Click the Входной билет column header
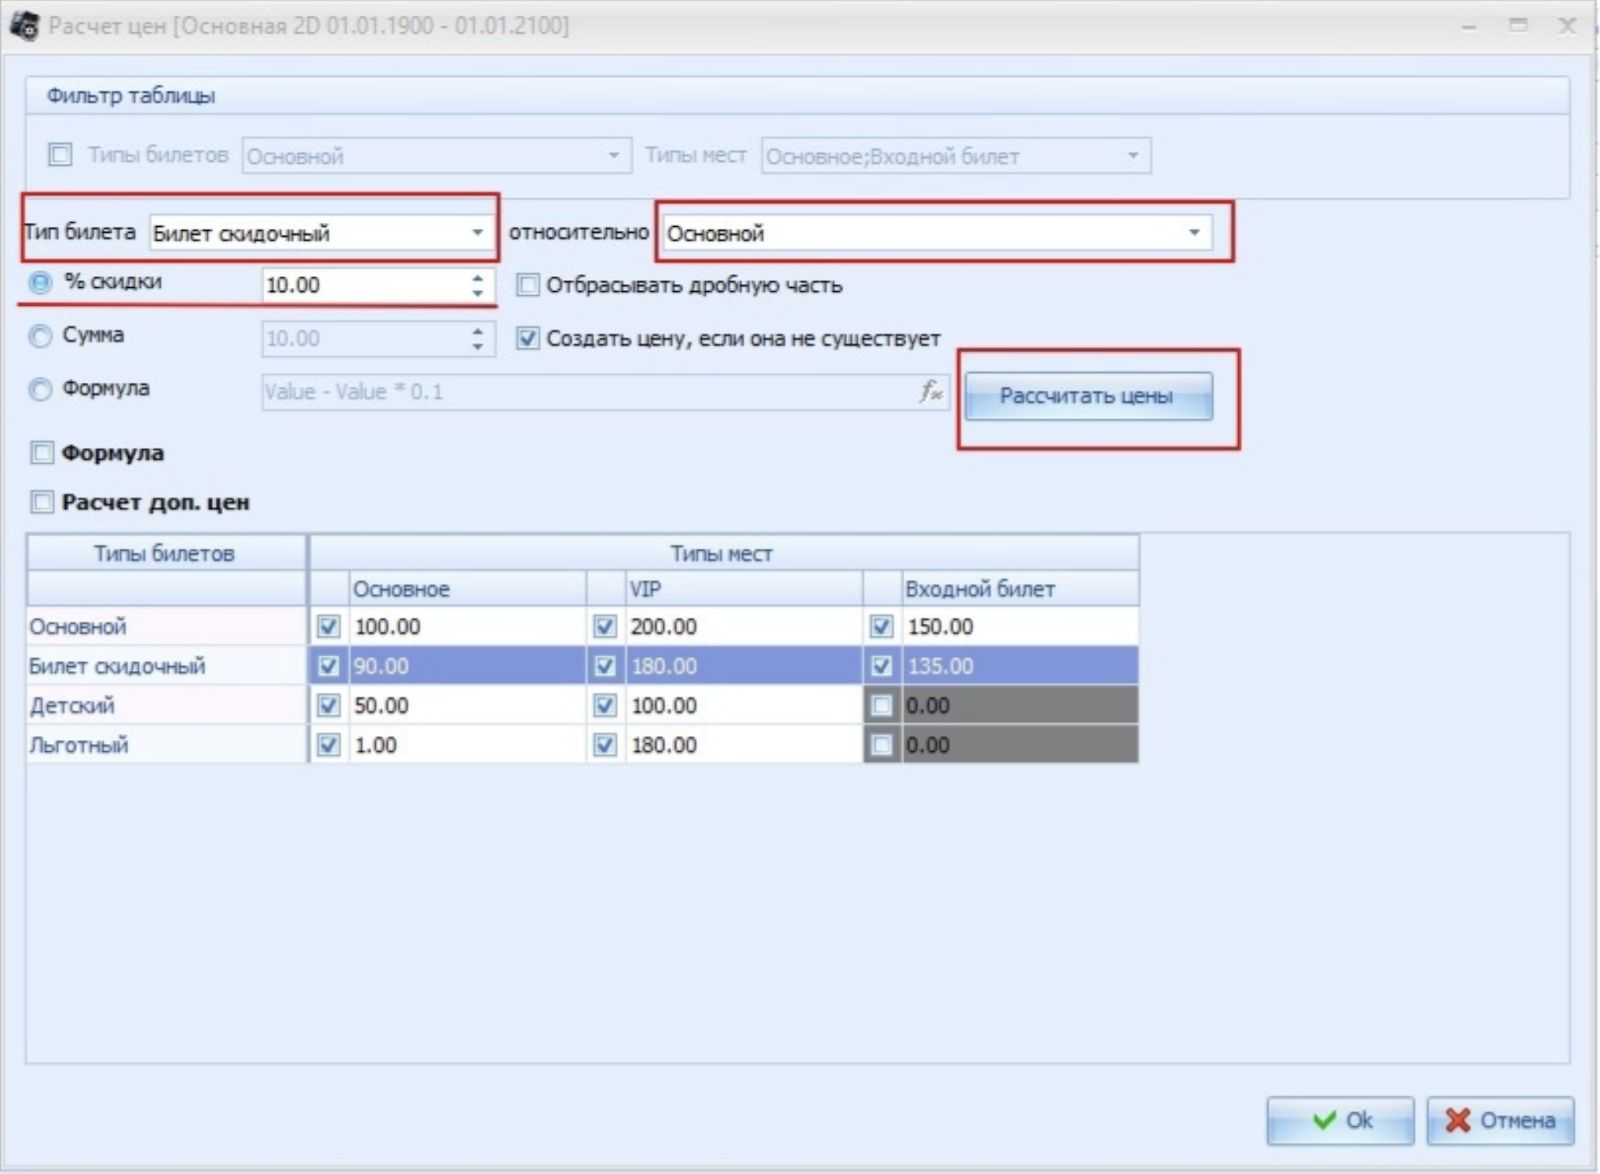 [1020, 588]
